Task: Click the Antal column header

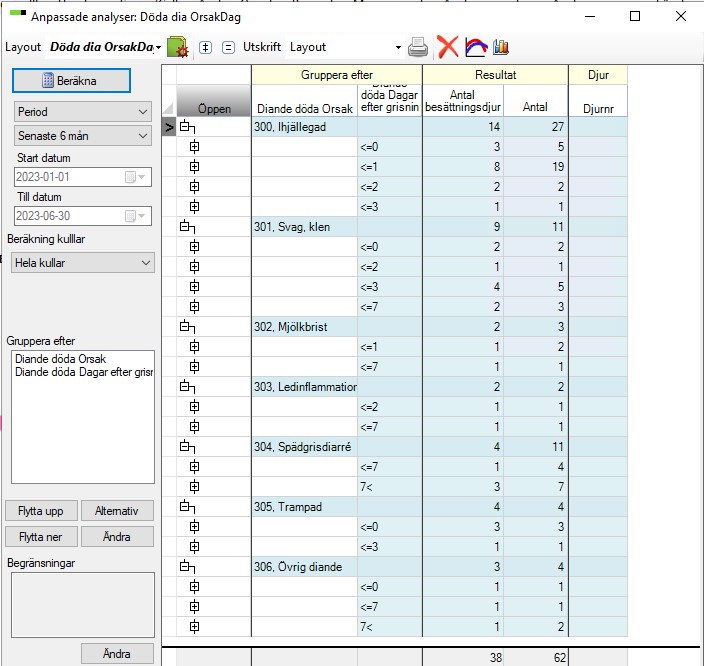Action: point(536,101)
